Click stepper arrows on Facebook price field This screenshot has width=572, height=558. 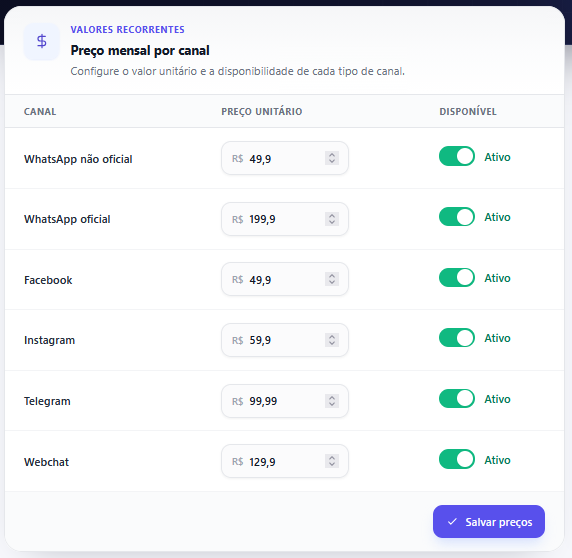[332, 279]
